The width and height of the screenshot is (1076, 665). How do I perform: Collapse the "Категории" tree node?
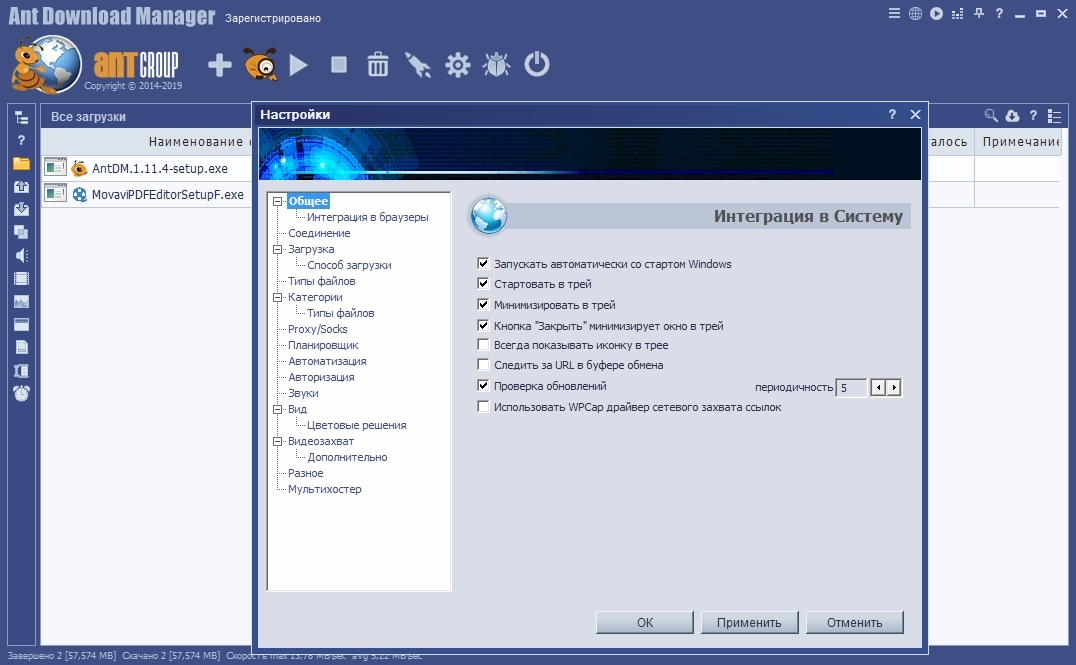click(x=278, y=297)
